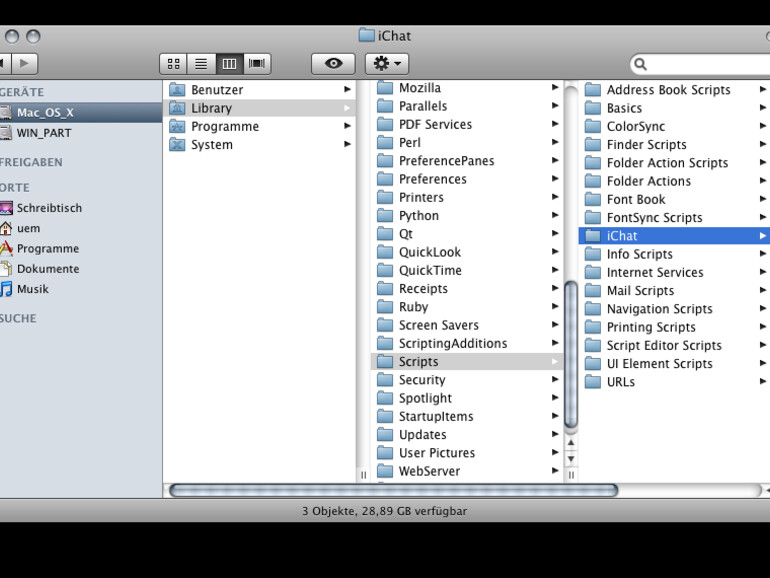Select Programme folder in first column
770x578 pixels.
[259, 126]
